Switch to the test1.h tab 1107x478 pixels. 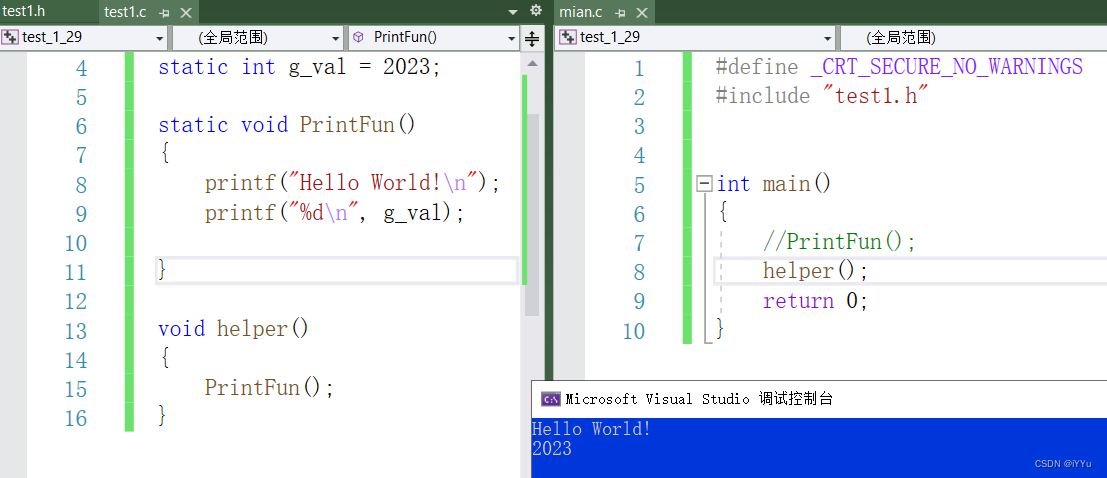click(25, 11)
